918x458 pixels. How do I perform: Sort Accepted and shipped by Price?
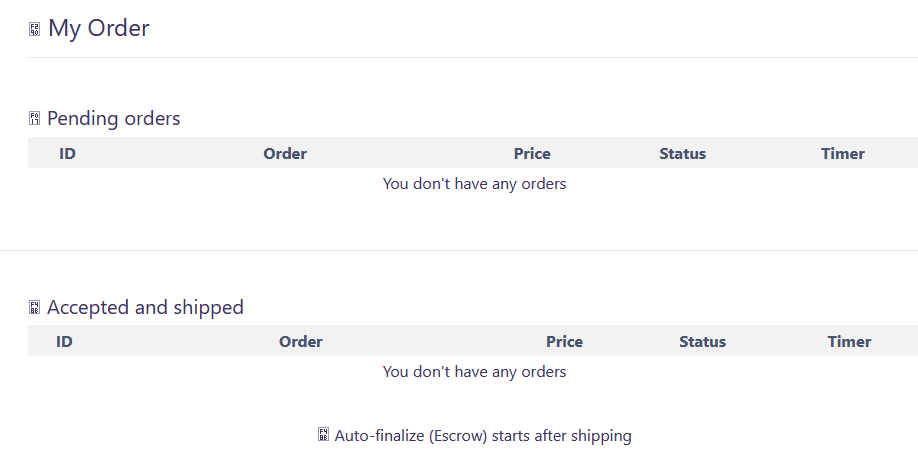[564, 341]
